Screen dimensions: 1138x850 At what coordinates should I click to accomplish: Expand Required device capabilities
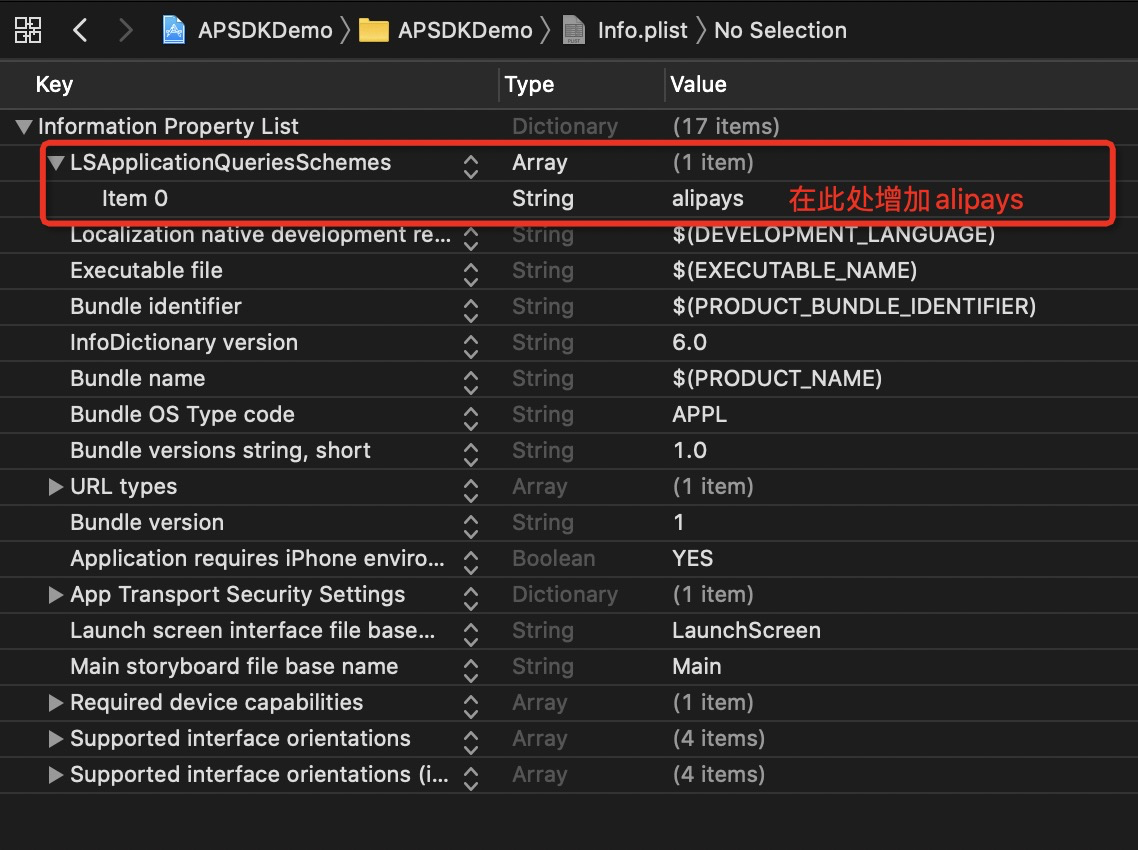(x=56, y=703)
